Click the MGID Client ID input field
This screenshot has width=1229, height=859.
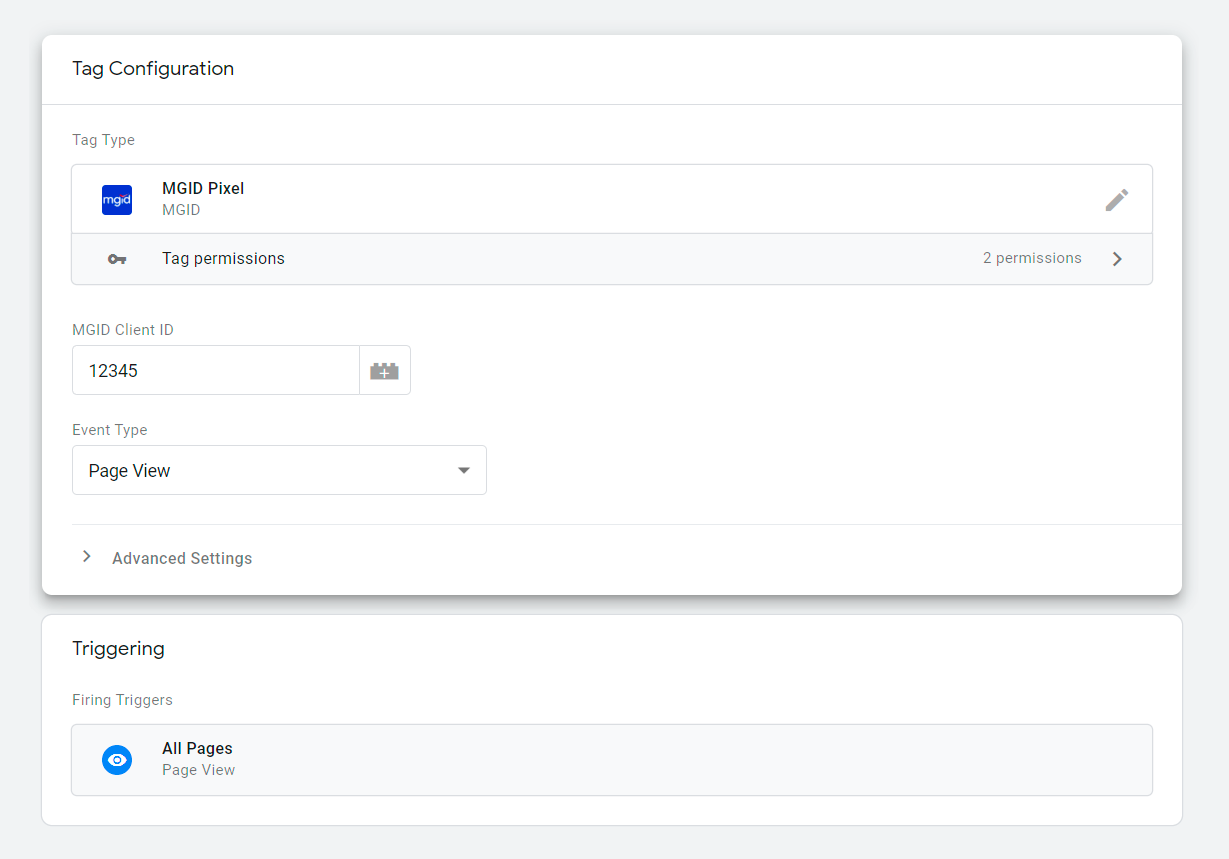pyautogui.click(x=216, y=371)
